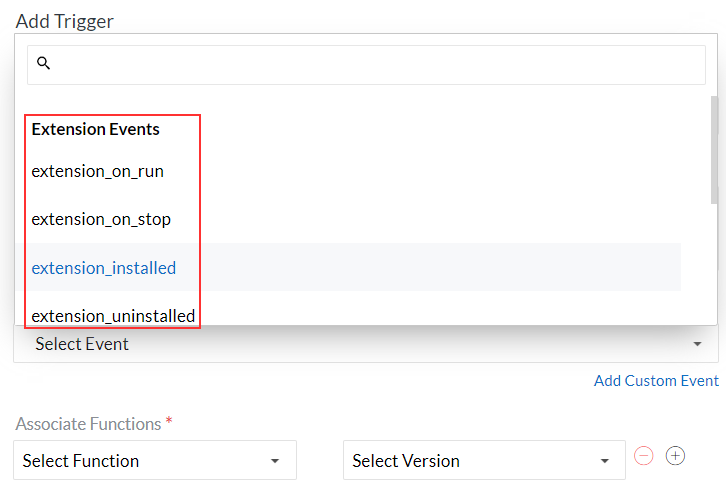Click the Extension Events group header
Image resolution: width=726 pixels, height=492 pixels.
tap(95, 129)
